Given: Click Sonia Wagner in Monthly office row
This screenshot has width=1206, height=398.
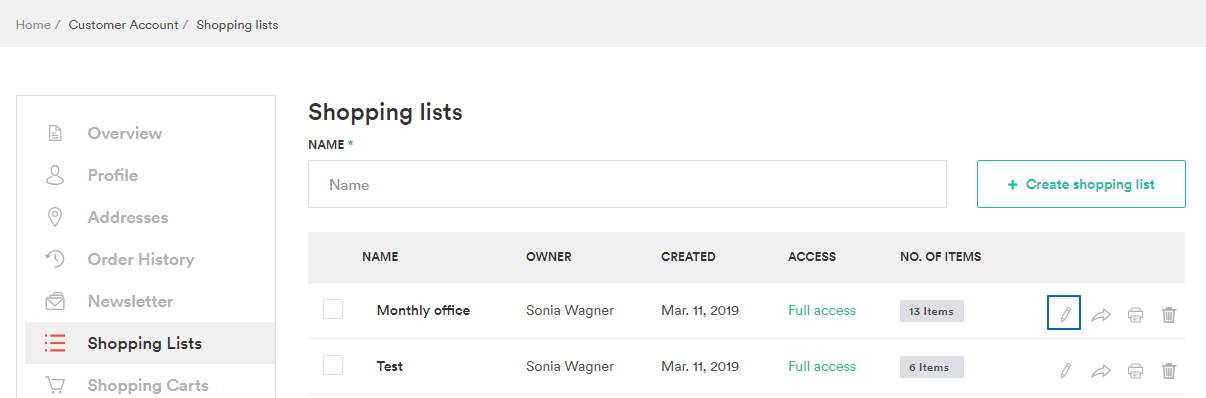Looking at the screenshot, I should [x=570, y=310].
